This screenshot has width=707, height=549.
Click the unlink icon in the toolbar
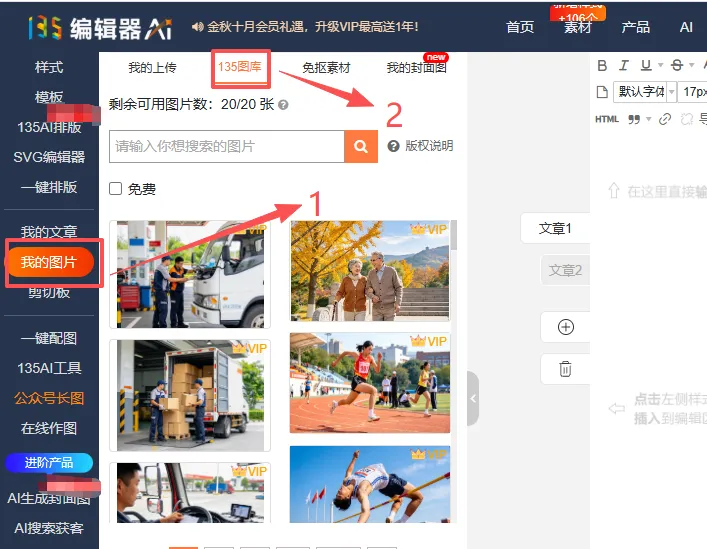pyautogui.click(x=686, y=119)
